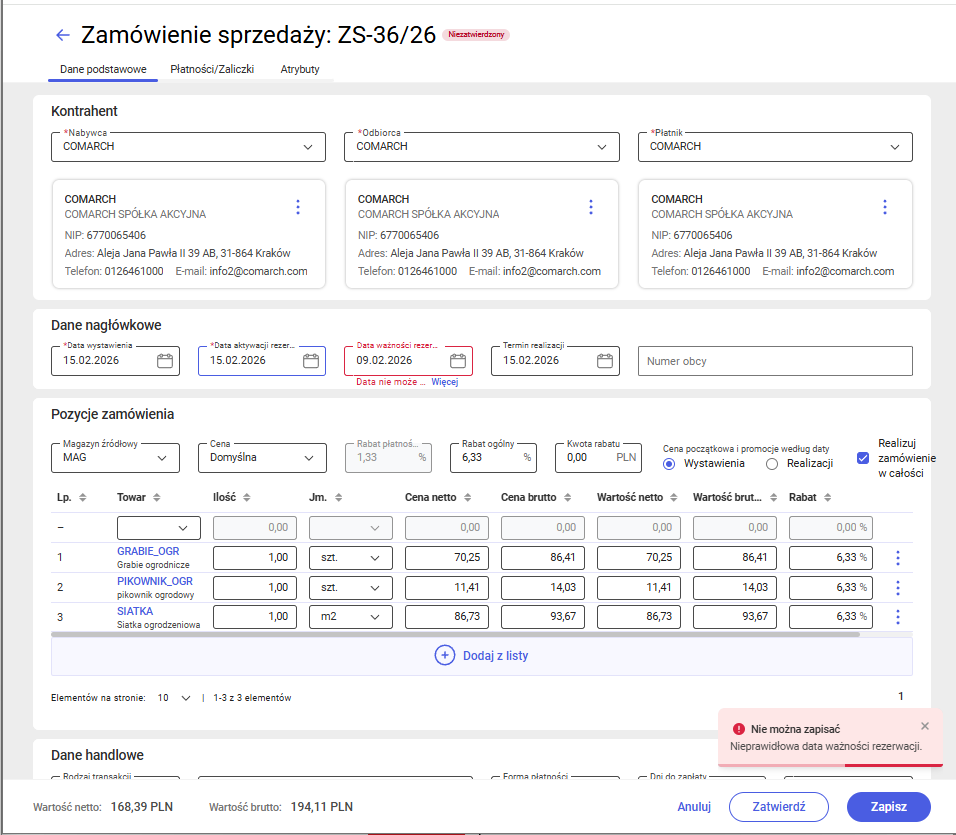Open the calendar icon for Termin realizacji
956x835 pixels.
coord(604,361)
